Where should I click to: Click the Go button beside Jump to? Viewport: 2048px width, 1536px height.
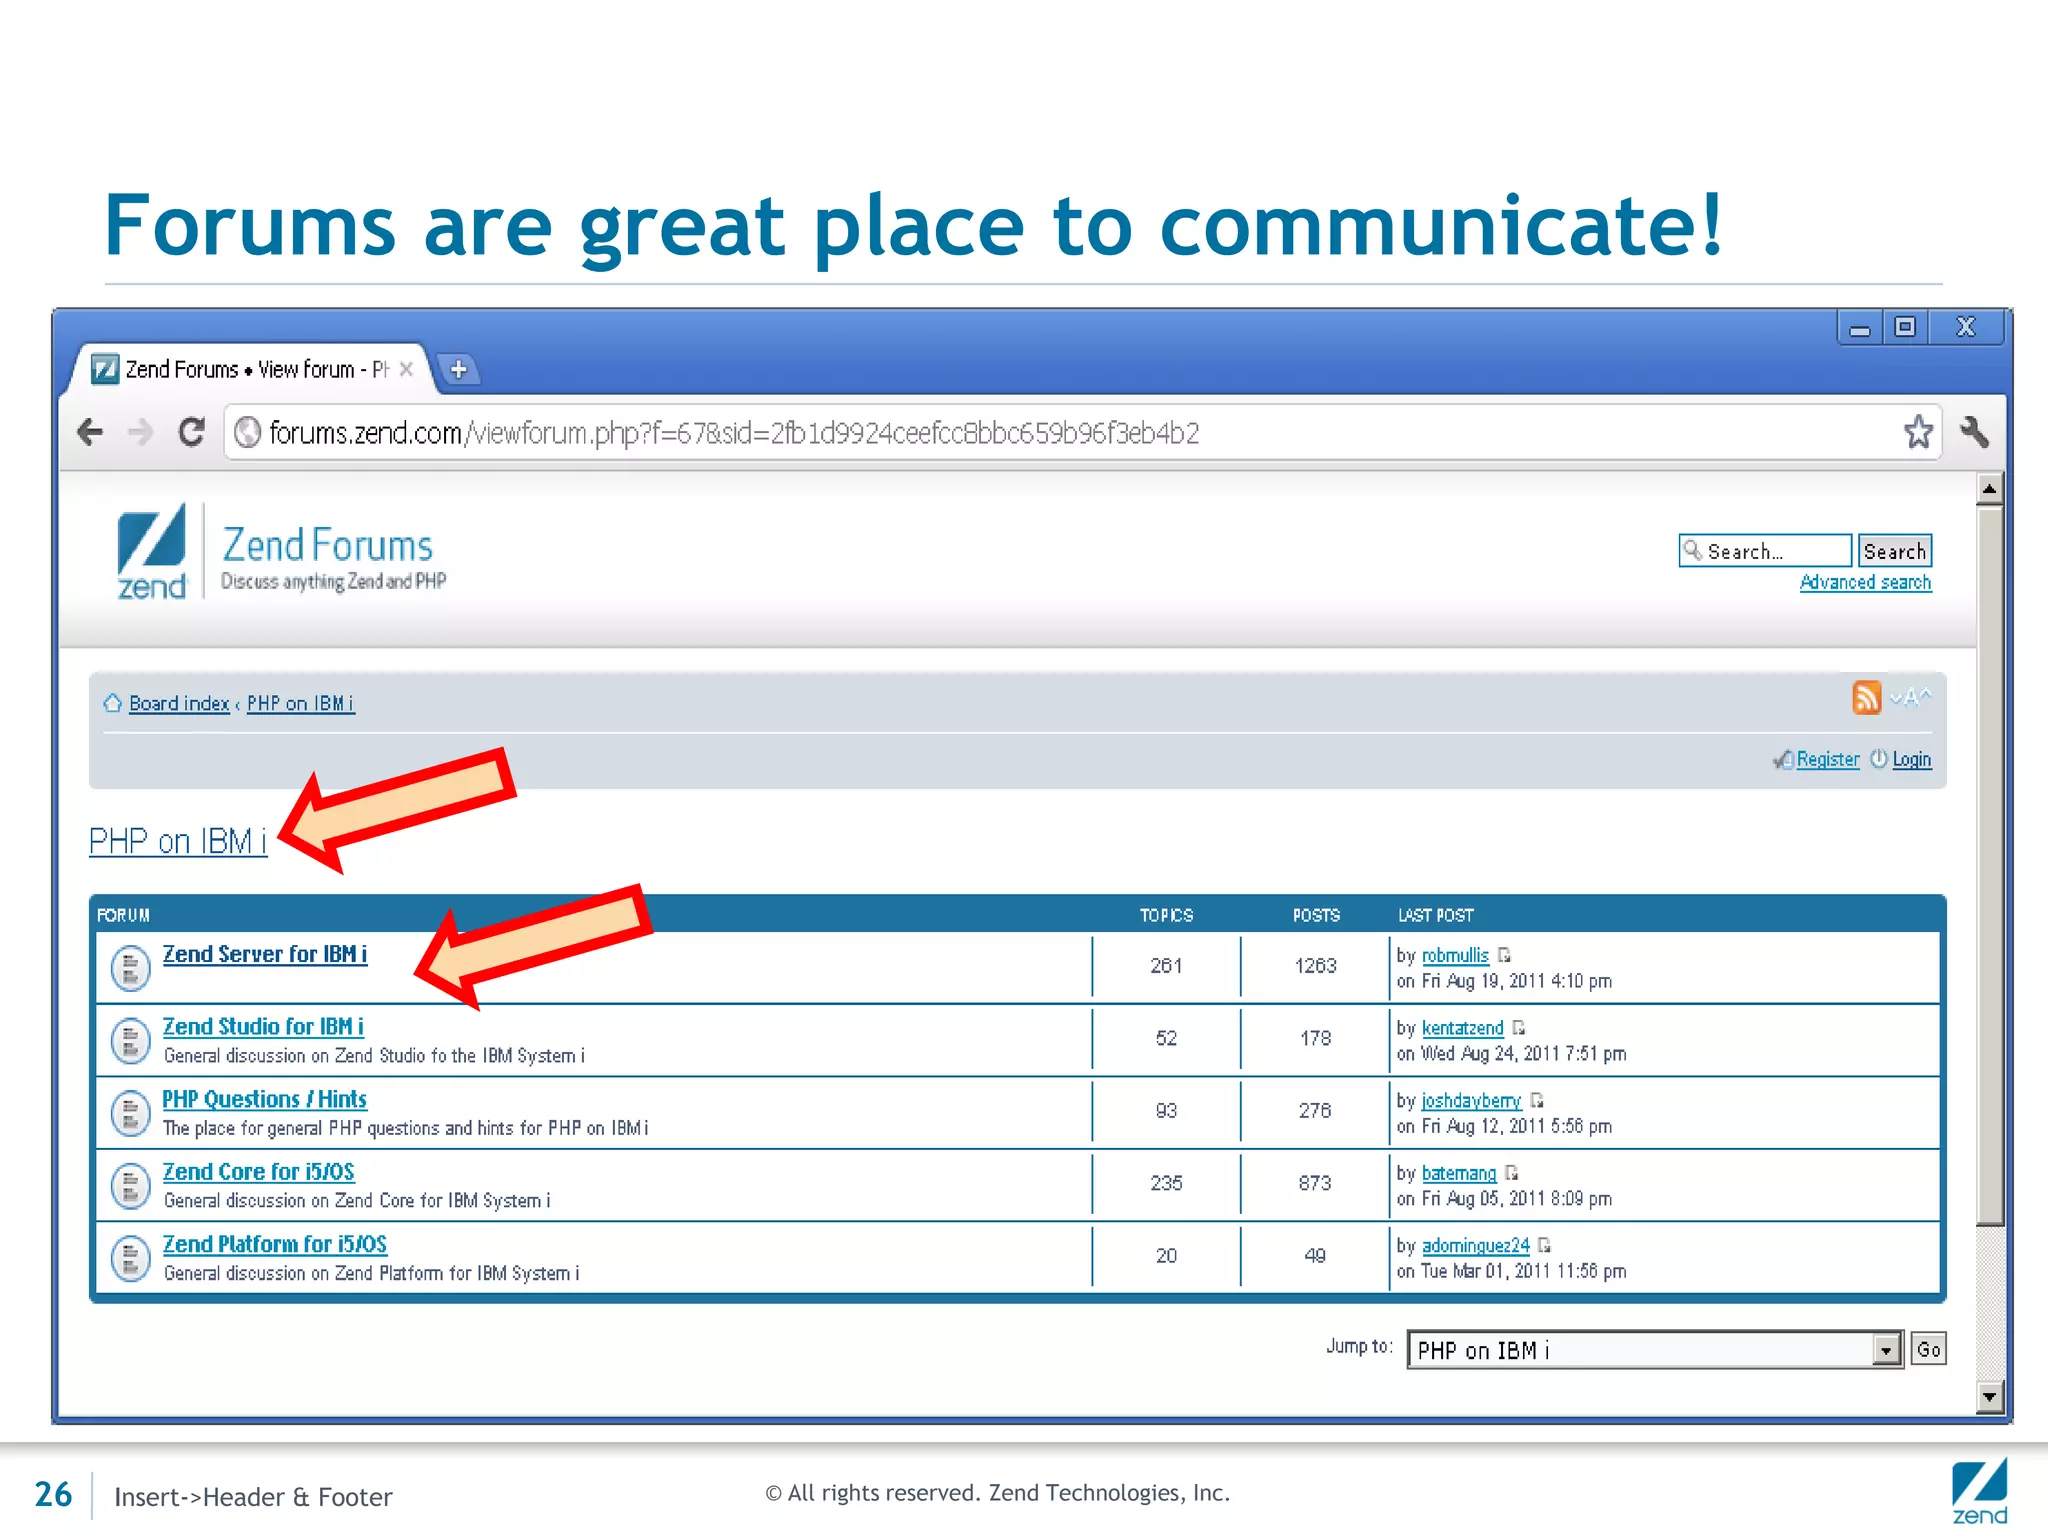[1928, 1350]
